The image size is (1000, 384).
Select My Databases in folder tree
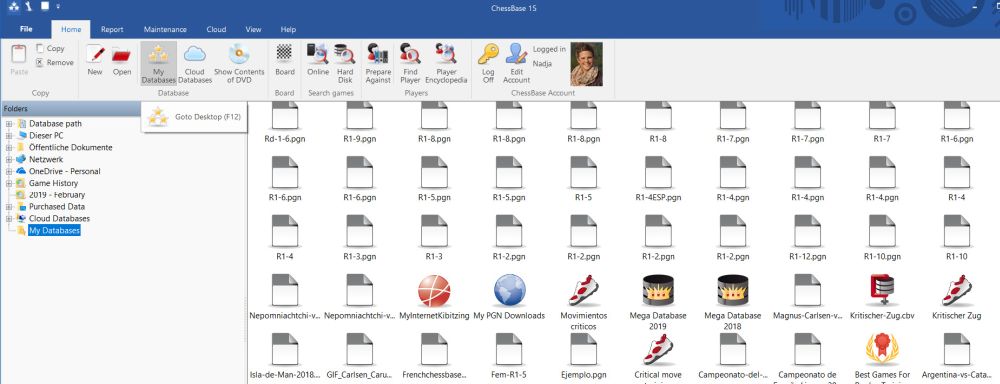tap(54, 230)
